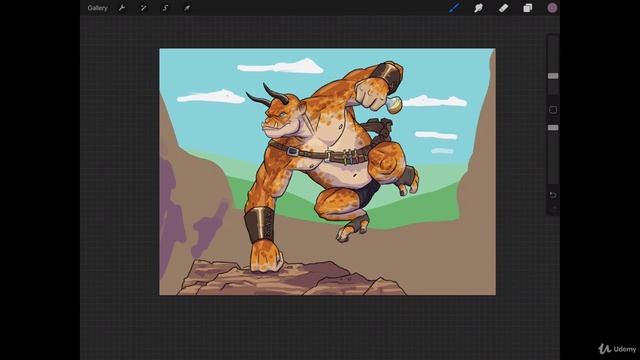Image resolution: width=640 pixels, height=360 pixels.
Task: Tap the monster artwork canvas
Action: point(327,172)
